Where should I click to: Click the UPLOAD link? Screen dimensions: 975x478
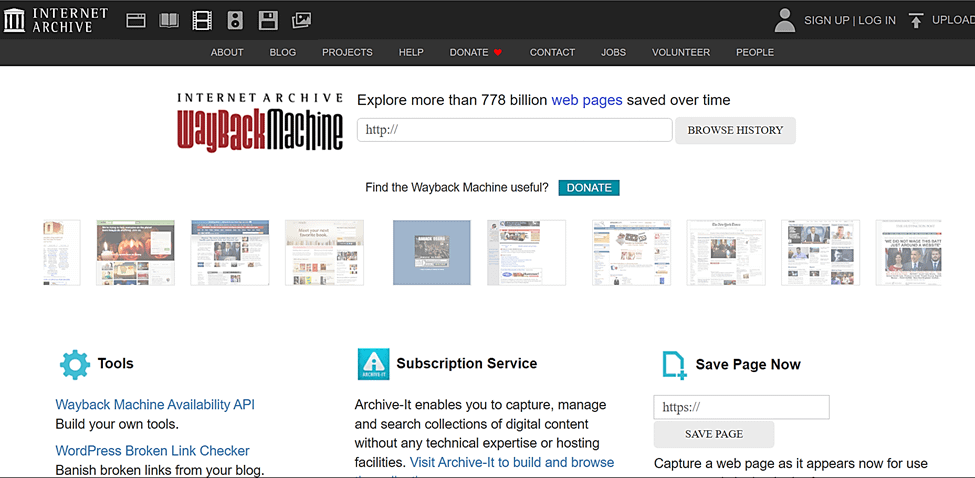click(x=953, y=21)
